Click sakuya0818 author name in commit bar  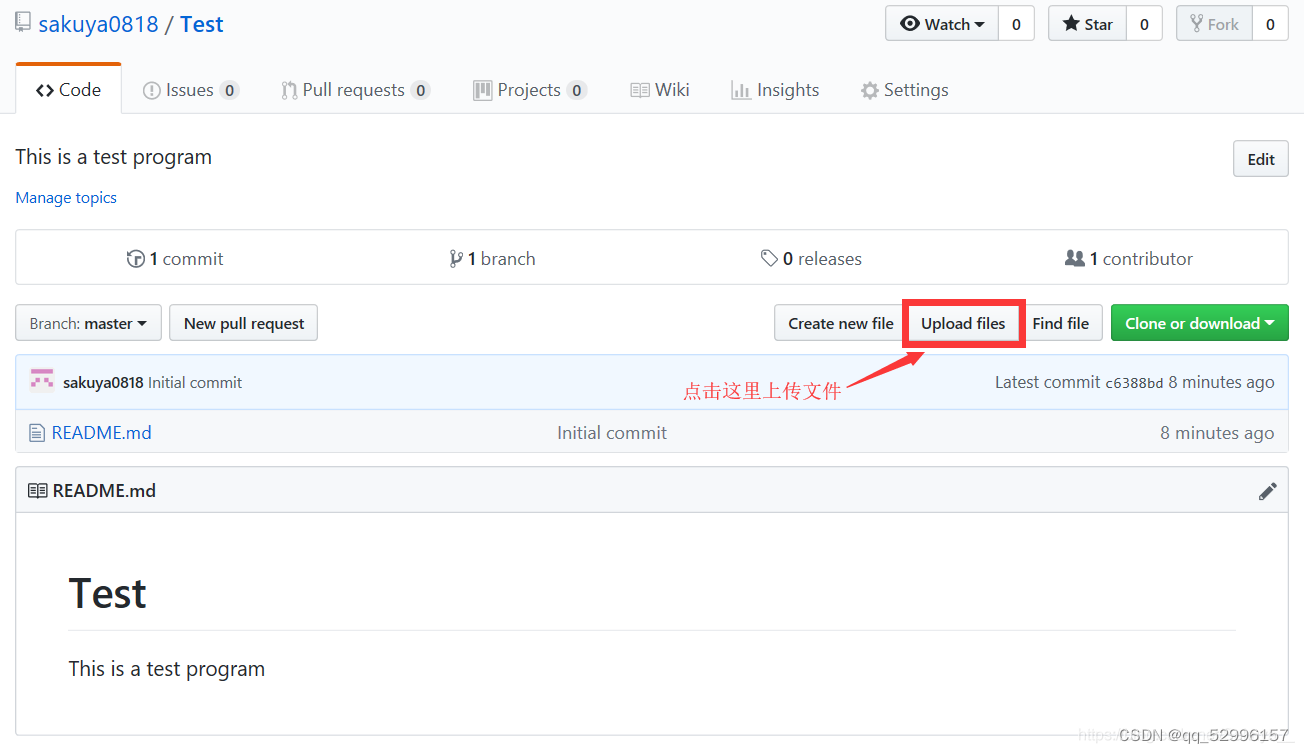[x=103, y=382]
